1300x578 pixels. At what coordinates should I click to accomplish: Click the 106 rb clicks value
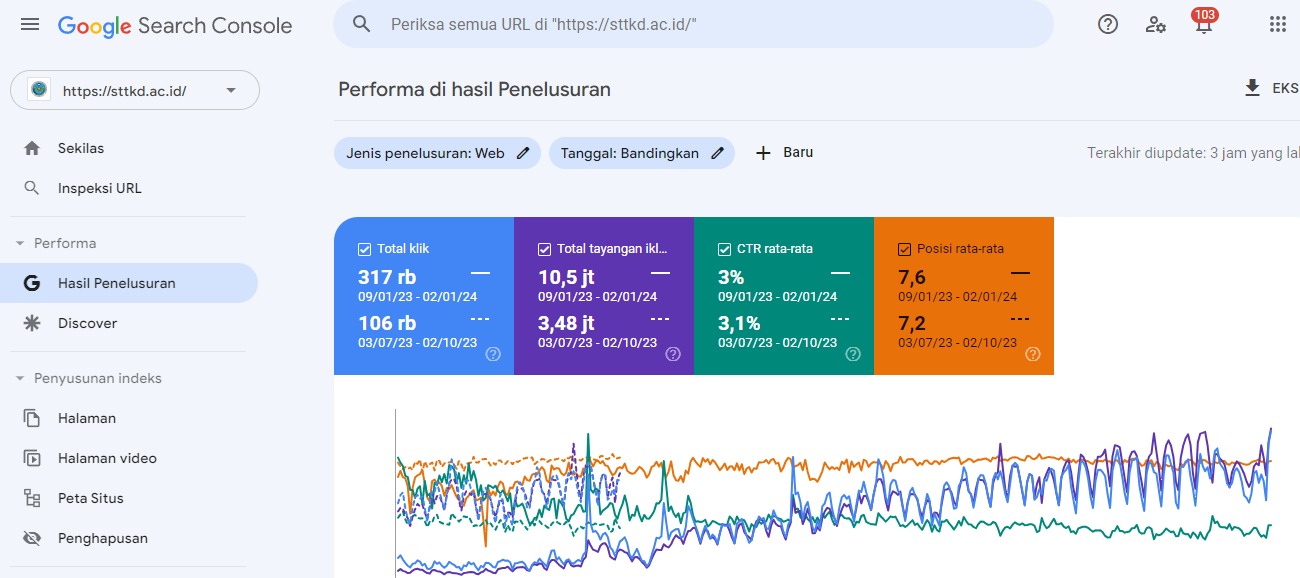click(x=387, y=323)
